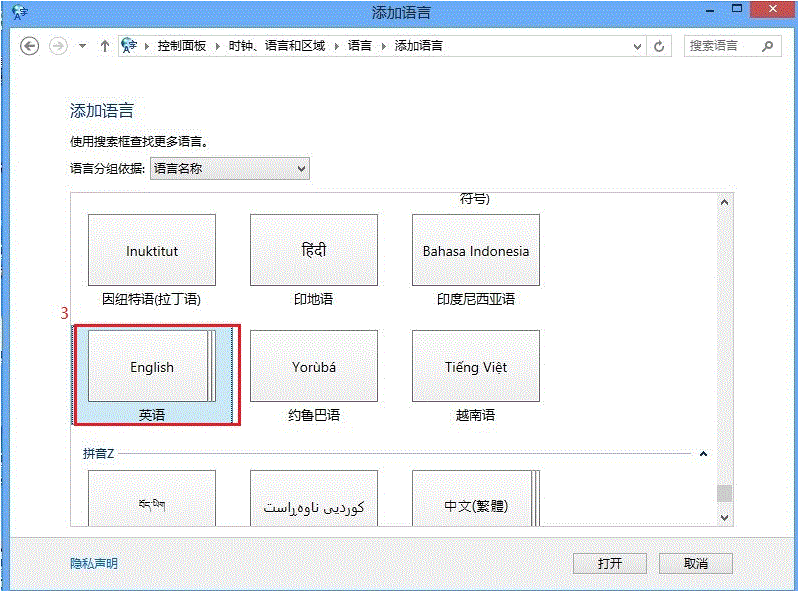
Task: Click the language icon in address bar
Action: 129,46
